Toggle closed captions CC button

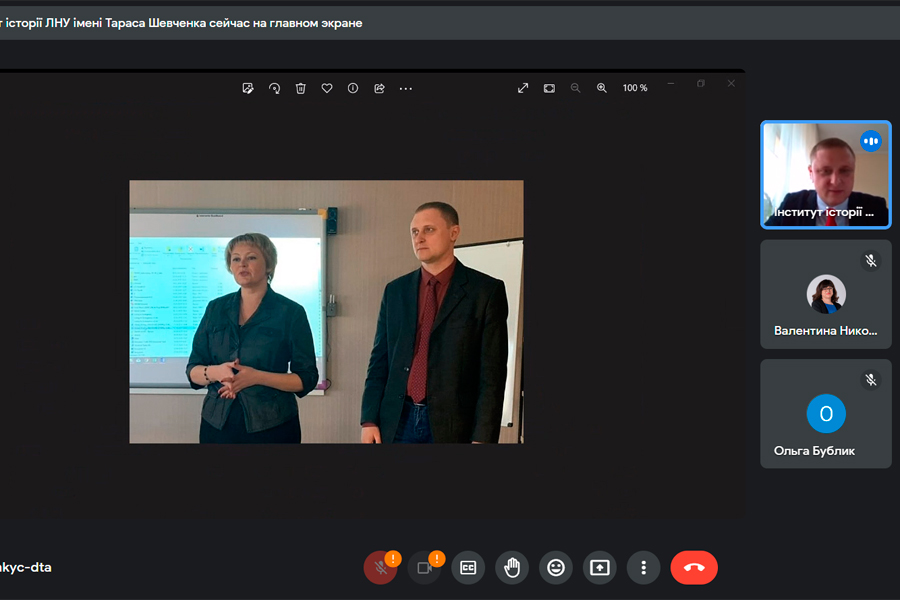click(x=468, y=568)
